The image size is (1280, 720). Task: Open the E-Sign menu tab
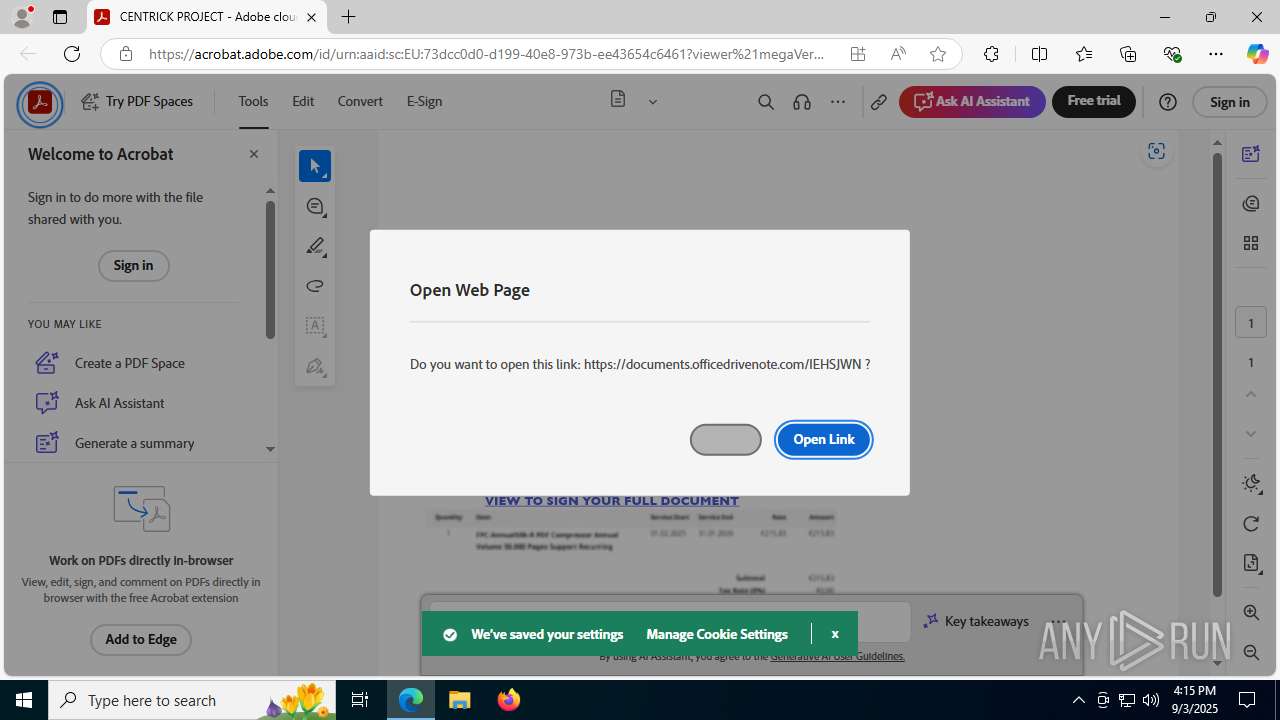coord(424,101)
